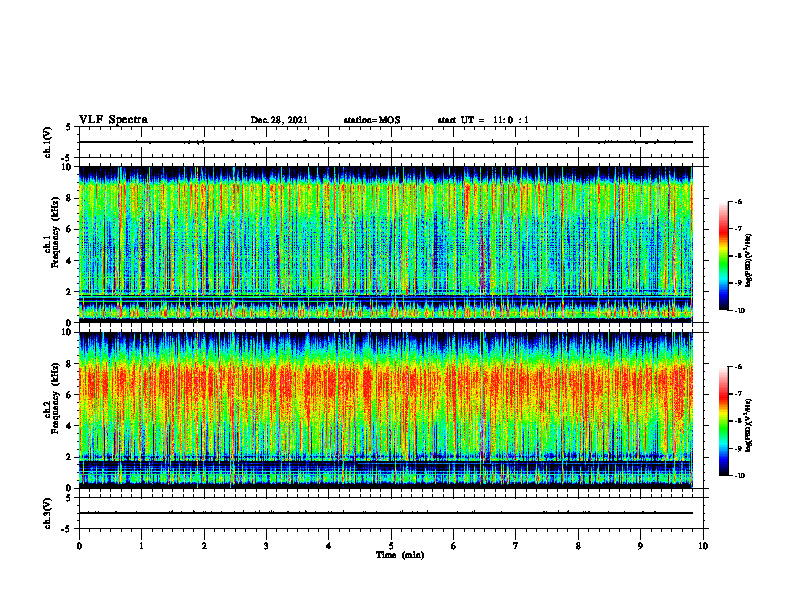The height and width of the screenshot is (612, 792).
Task: Click the "5" tick on the time axis
Action: pos(391,546)
